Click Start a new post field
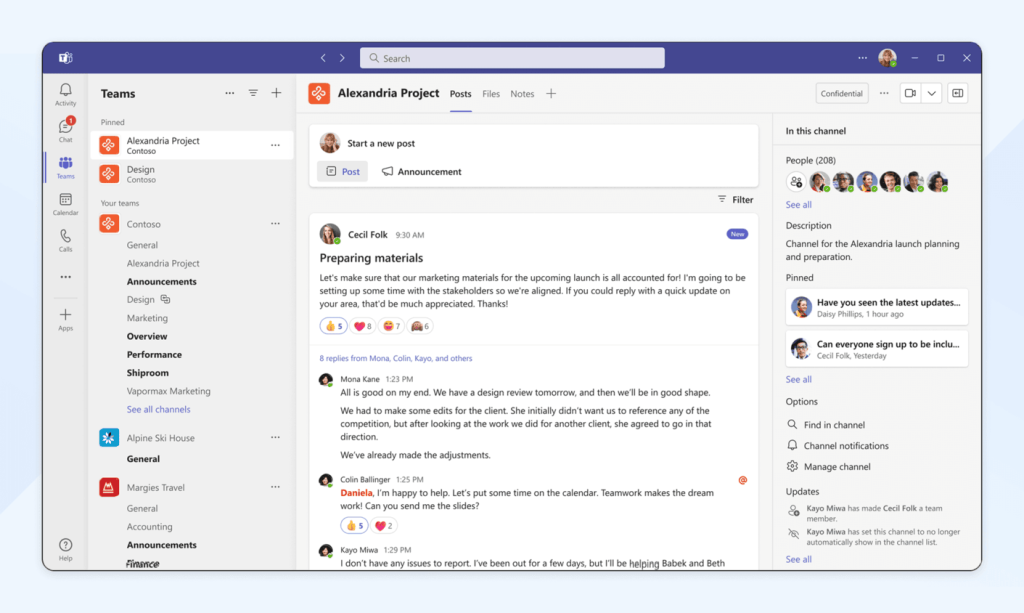This screenshot has height=613, width=1024. click(381, 144)
